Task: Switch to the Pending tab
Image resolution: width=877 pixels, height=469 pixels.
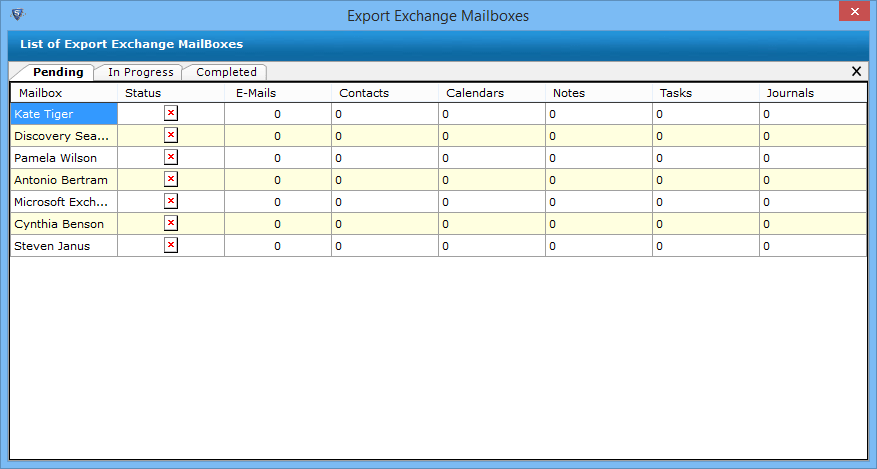Action: [x=58, y=72]
